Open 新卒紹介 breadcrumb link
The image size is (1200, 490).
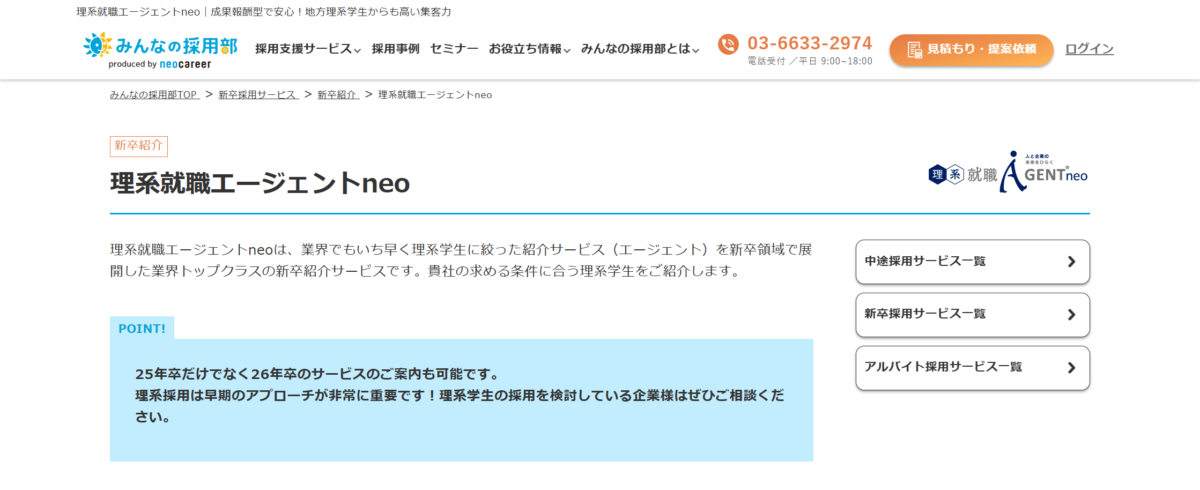click(x=338, y=94)
